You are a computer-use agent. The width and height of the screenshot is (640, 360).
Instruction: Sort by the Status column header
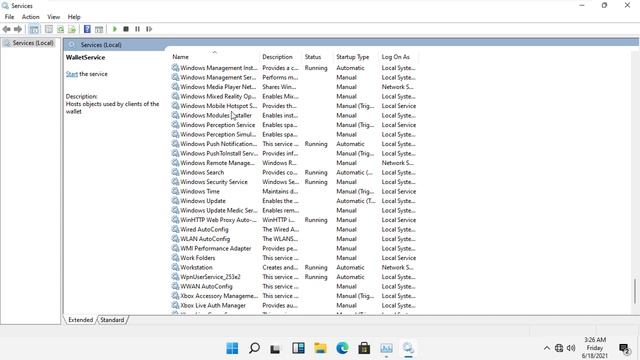(318, 57)
